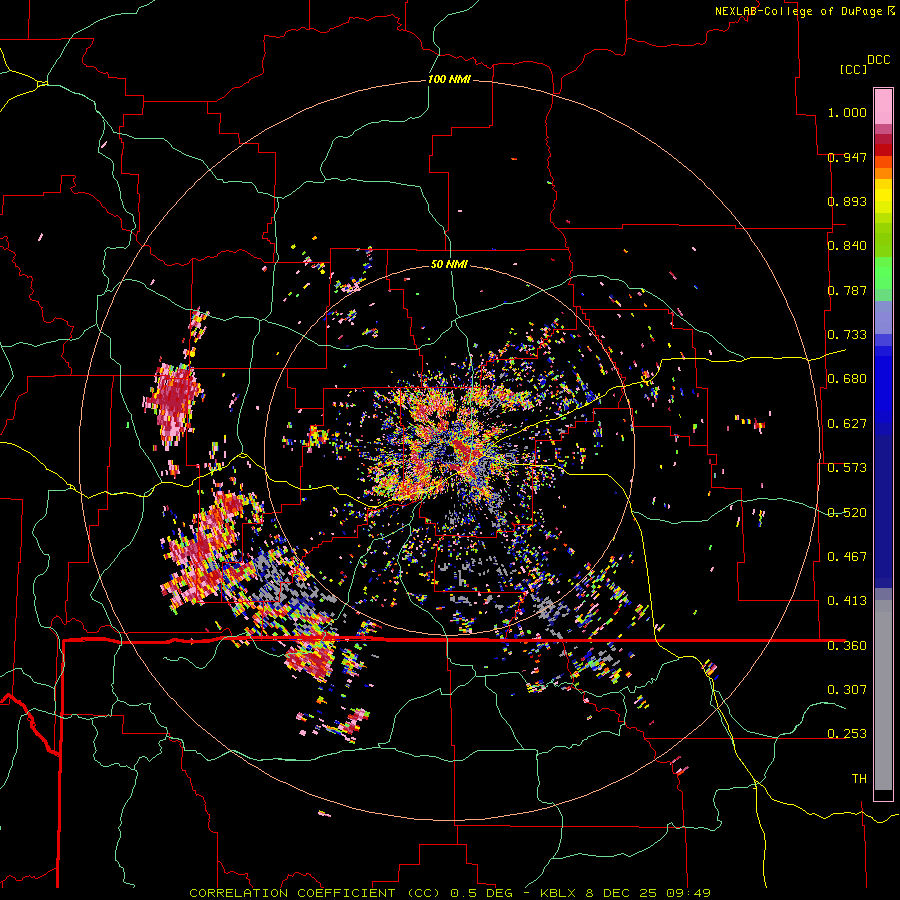The height and width of the screenshot is (900, 900).
Task: Click the 0.307 scale value
Action: coord(847,689)
